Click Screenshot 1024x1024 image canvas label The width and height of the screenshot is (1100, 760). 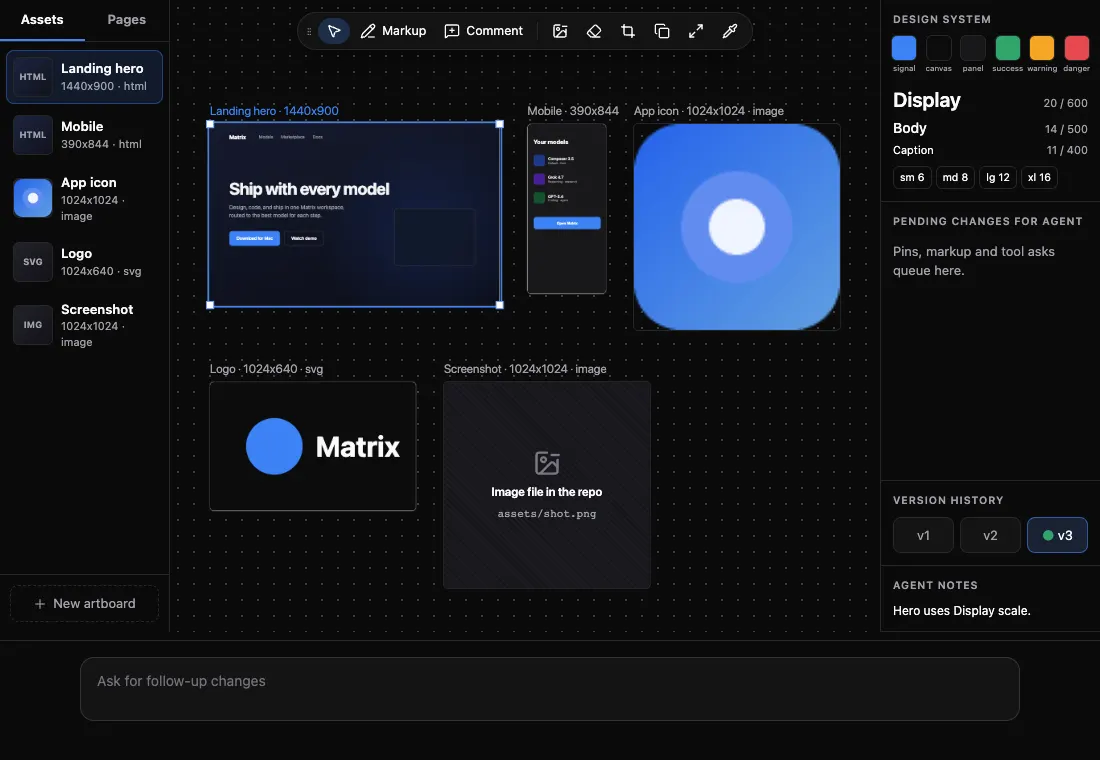tap(525, 369)
